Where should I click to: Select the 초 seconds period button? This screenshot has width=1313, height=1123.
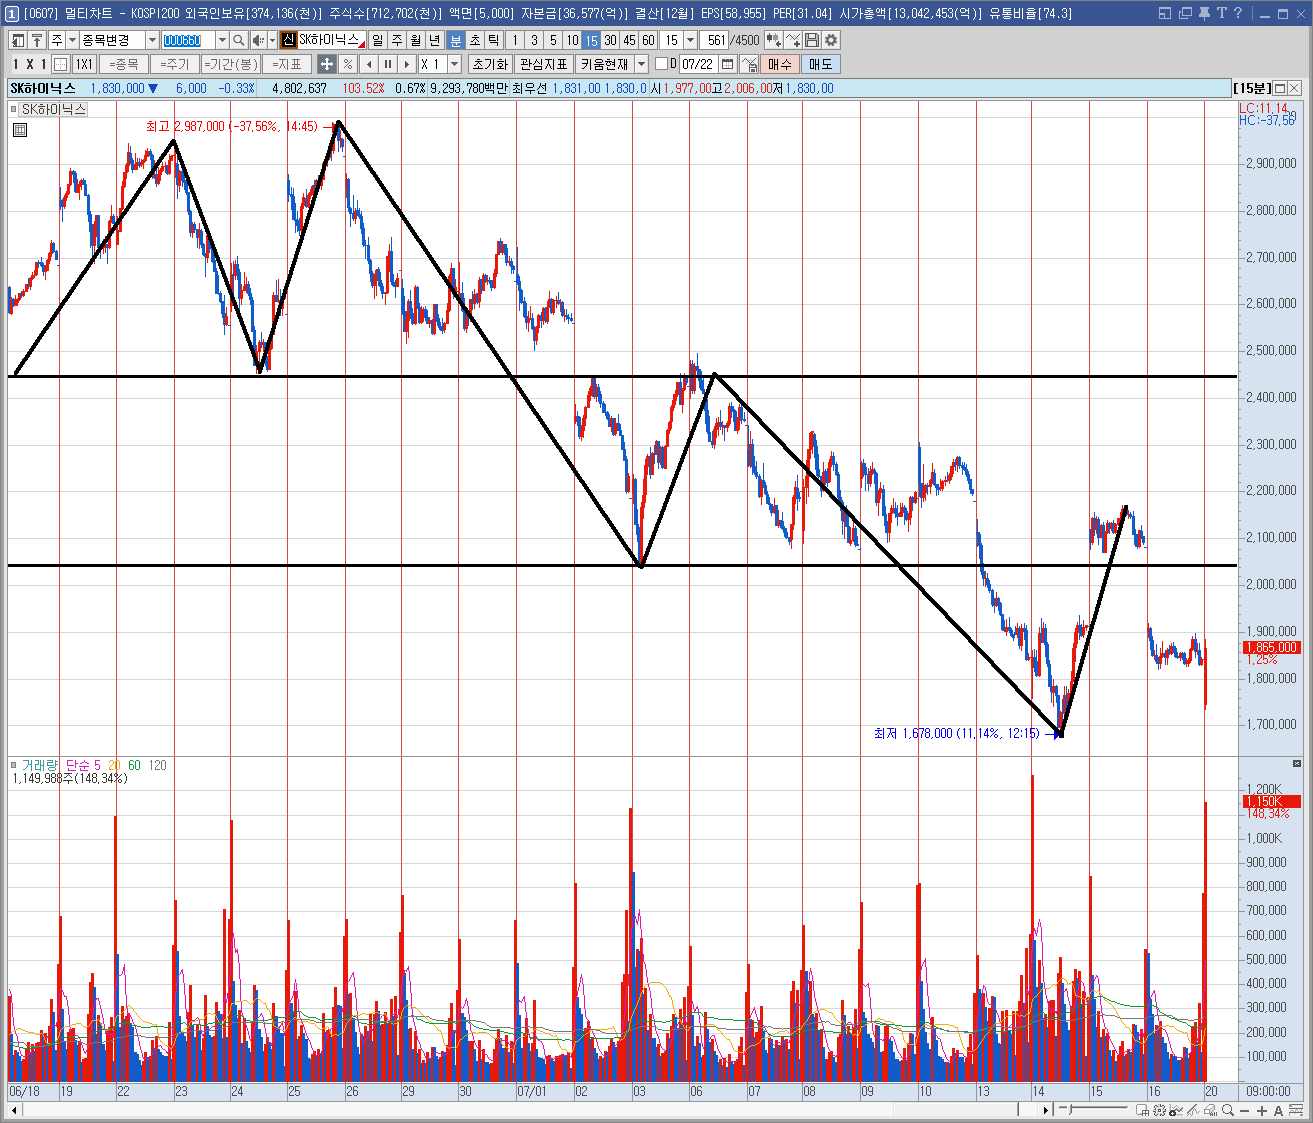[475, 40]
